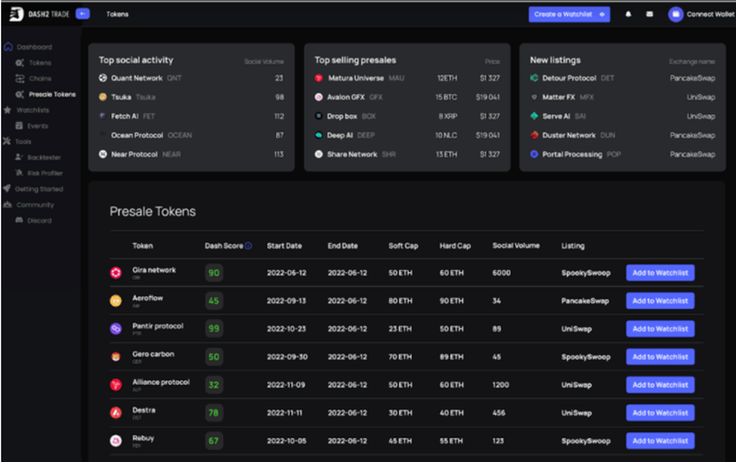This screenshot has width=736, height=462.
Task: Click the Serve AI icon
Action: click(534, 116)
